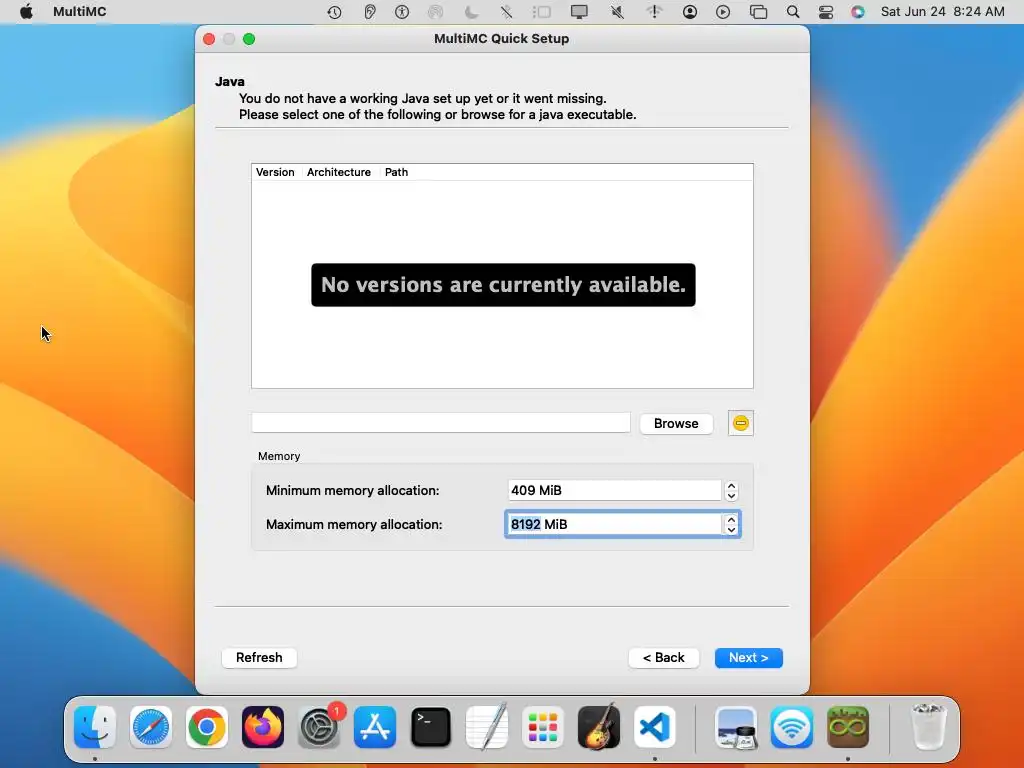1024x768 pixels.
Task: Close the MultiMC Quick Setup window
Action: click(x=209, y=39)
